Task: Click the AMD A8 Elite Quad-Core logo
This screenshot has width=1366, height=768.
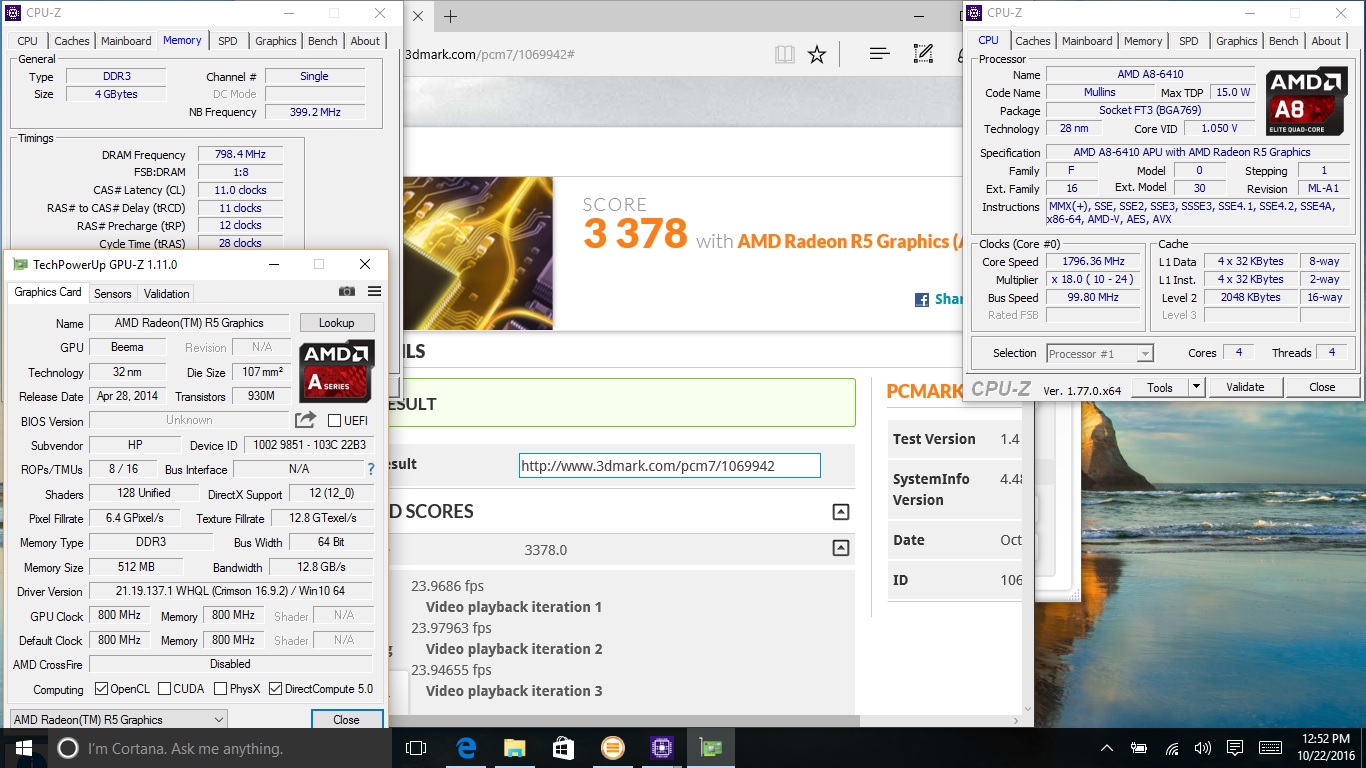Action: click(x=1307, y=102)
